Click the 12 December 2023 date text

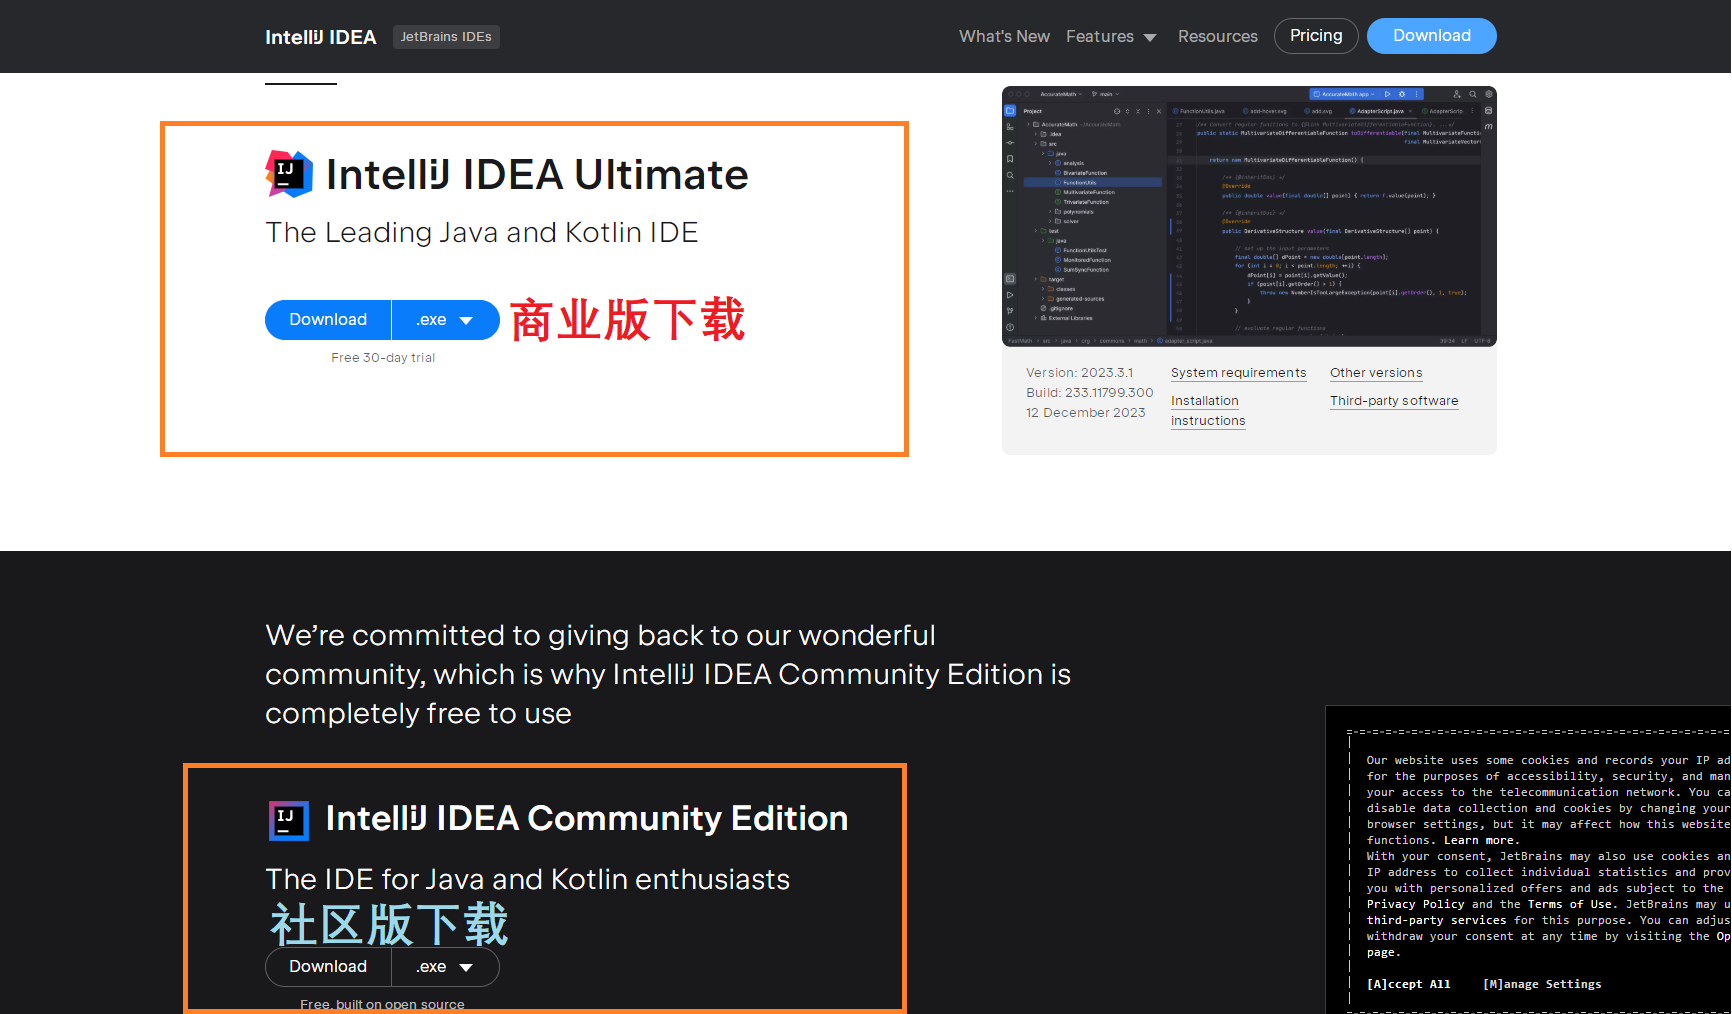[1085, 413]
